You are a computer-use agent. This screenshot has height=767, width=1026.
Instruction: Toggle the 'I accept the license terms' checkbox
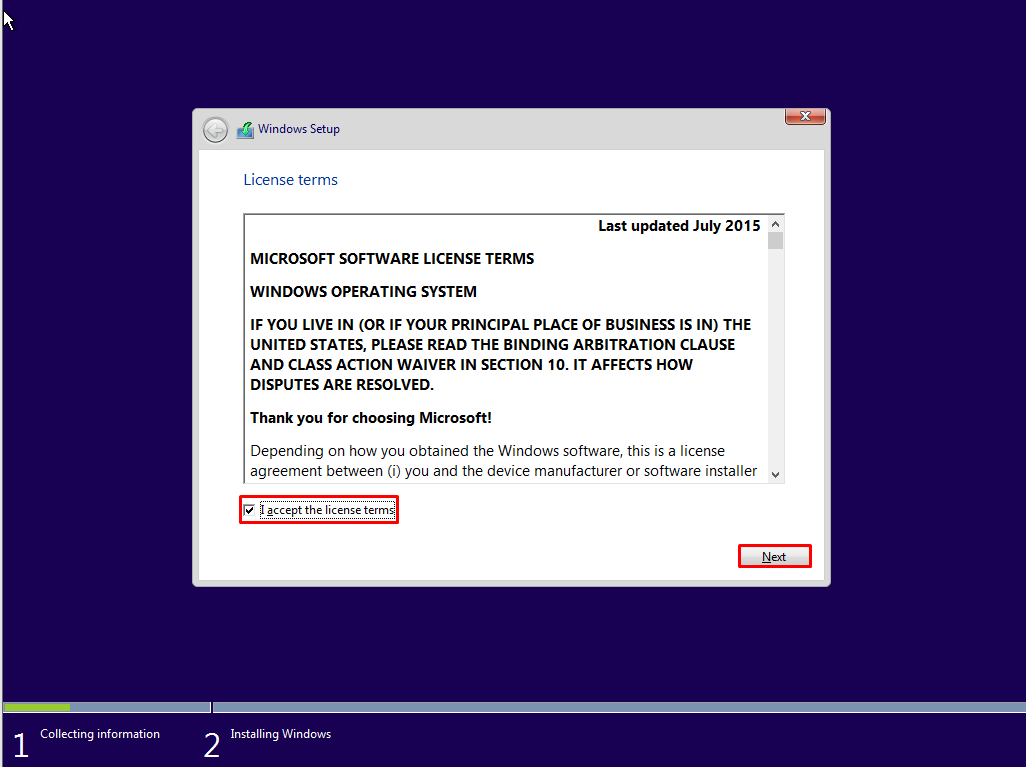[x=249, y=510]
